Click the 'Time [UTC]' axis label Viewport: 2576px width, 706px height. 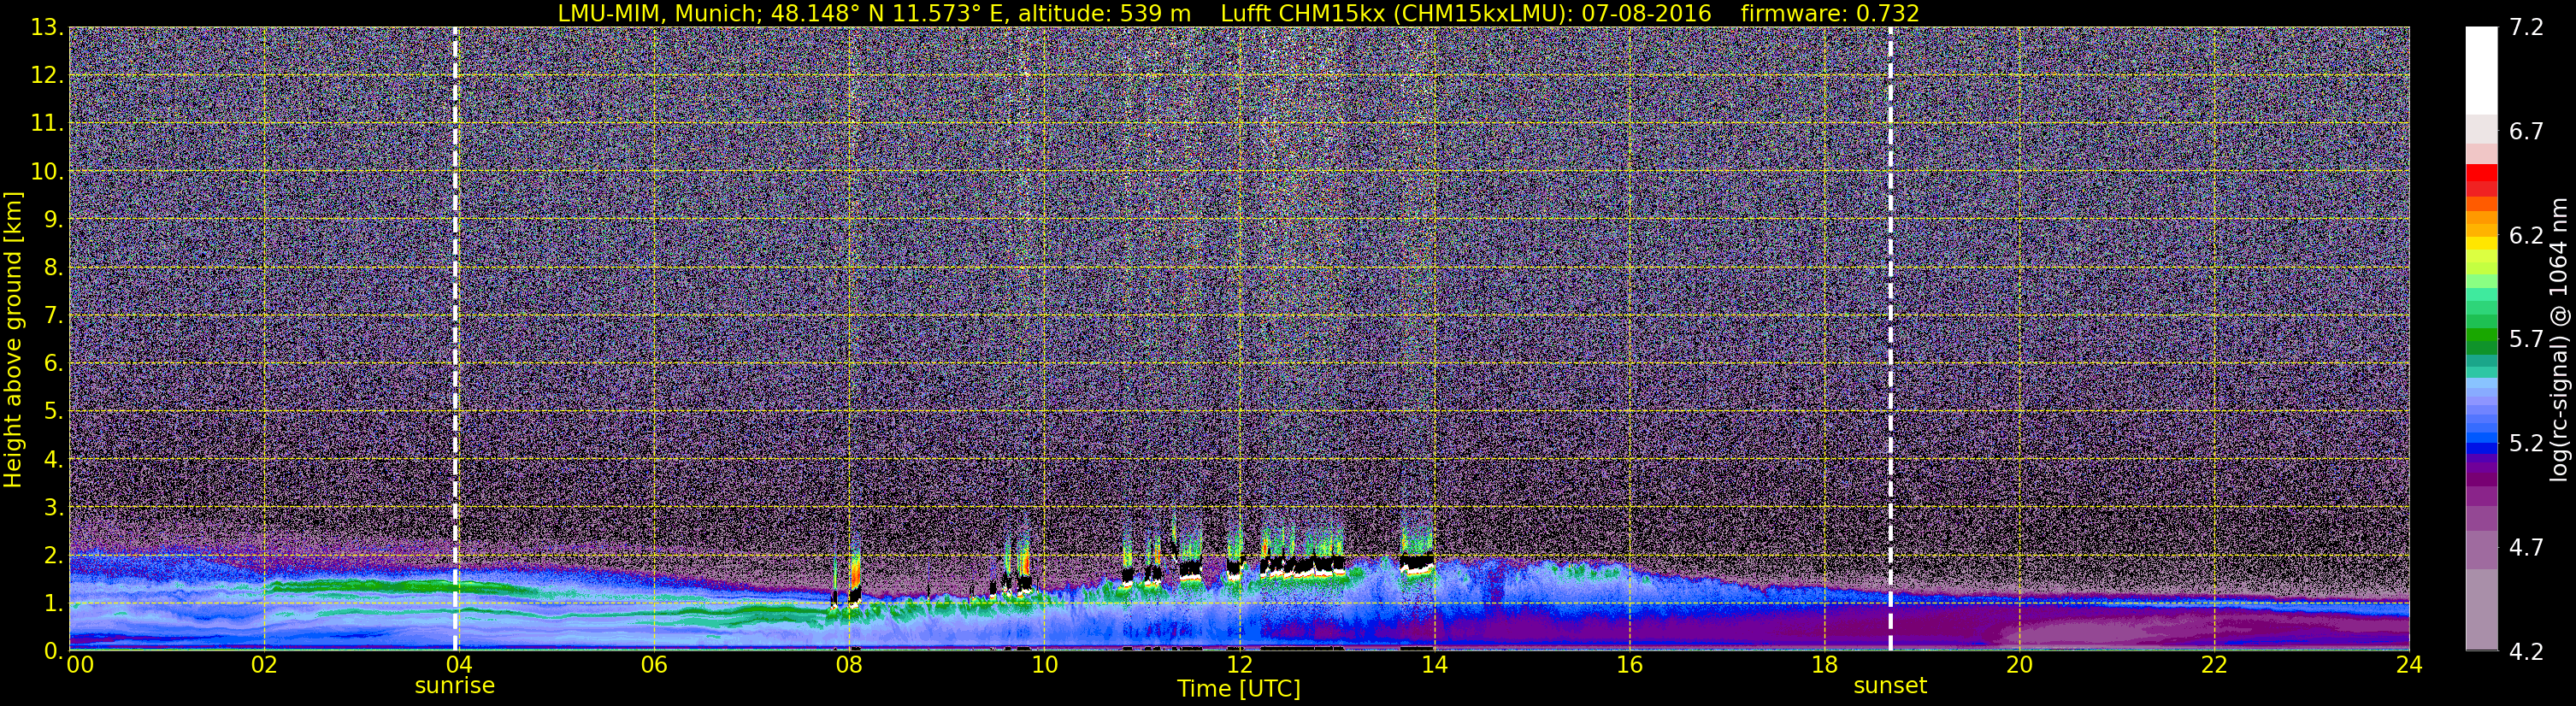coord(1238,689)
